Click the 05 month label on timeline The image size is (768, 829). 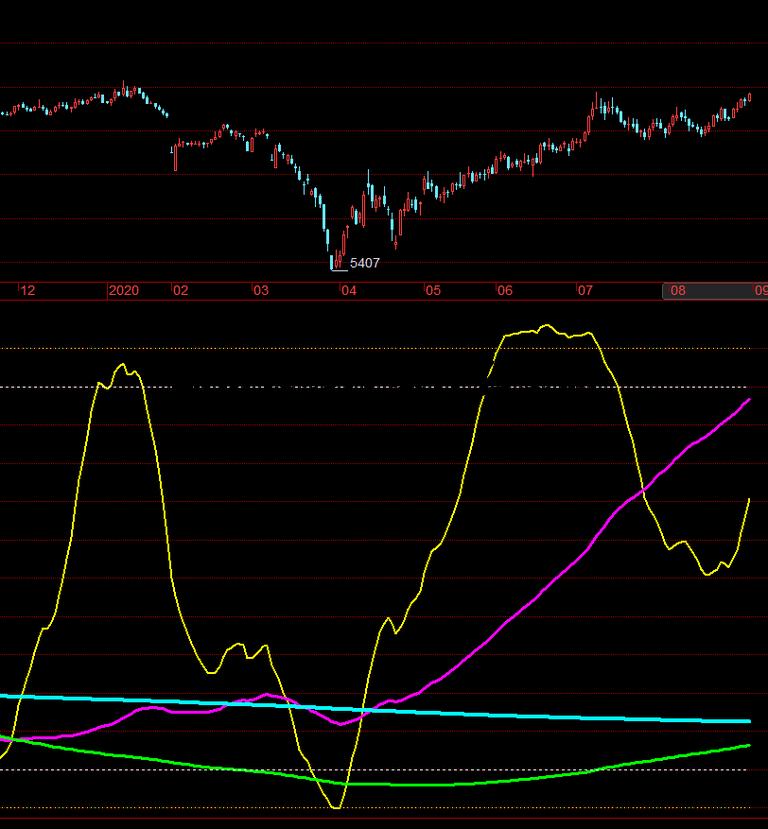tap(432, 291)
